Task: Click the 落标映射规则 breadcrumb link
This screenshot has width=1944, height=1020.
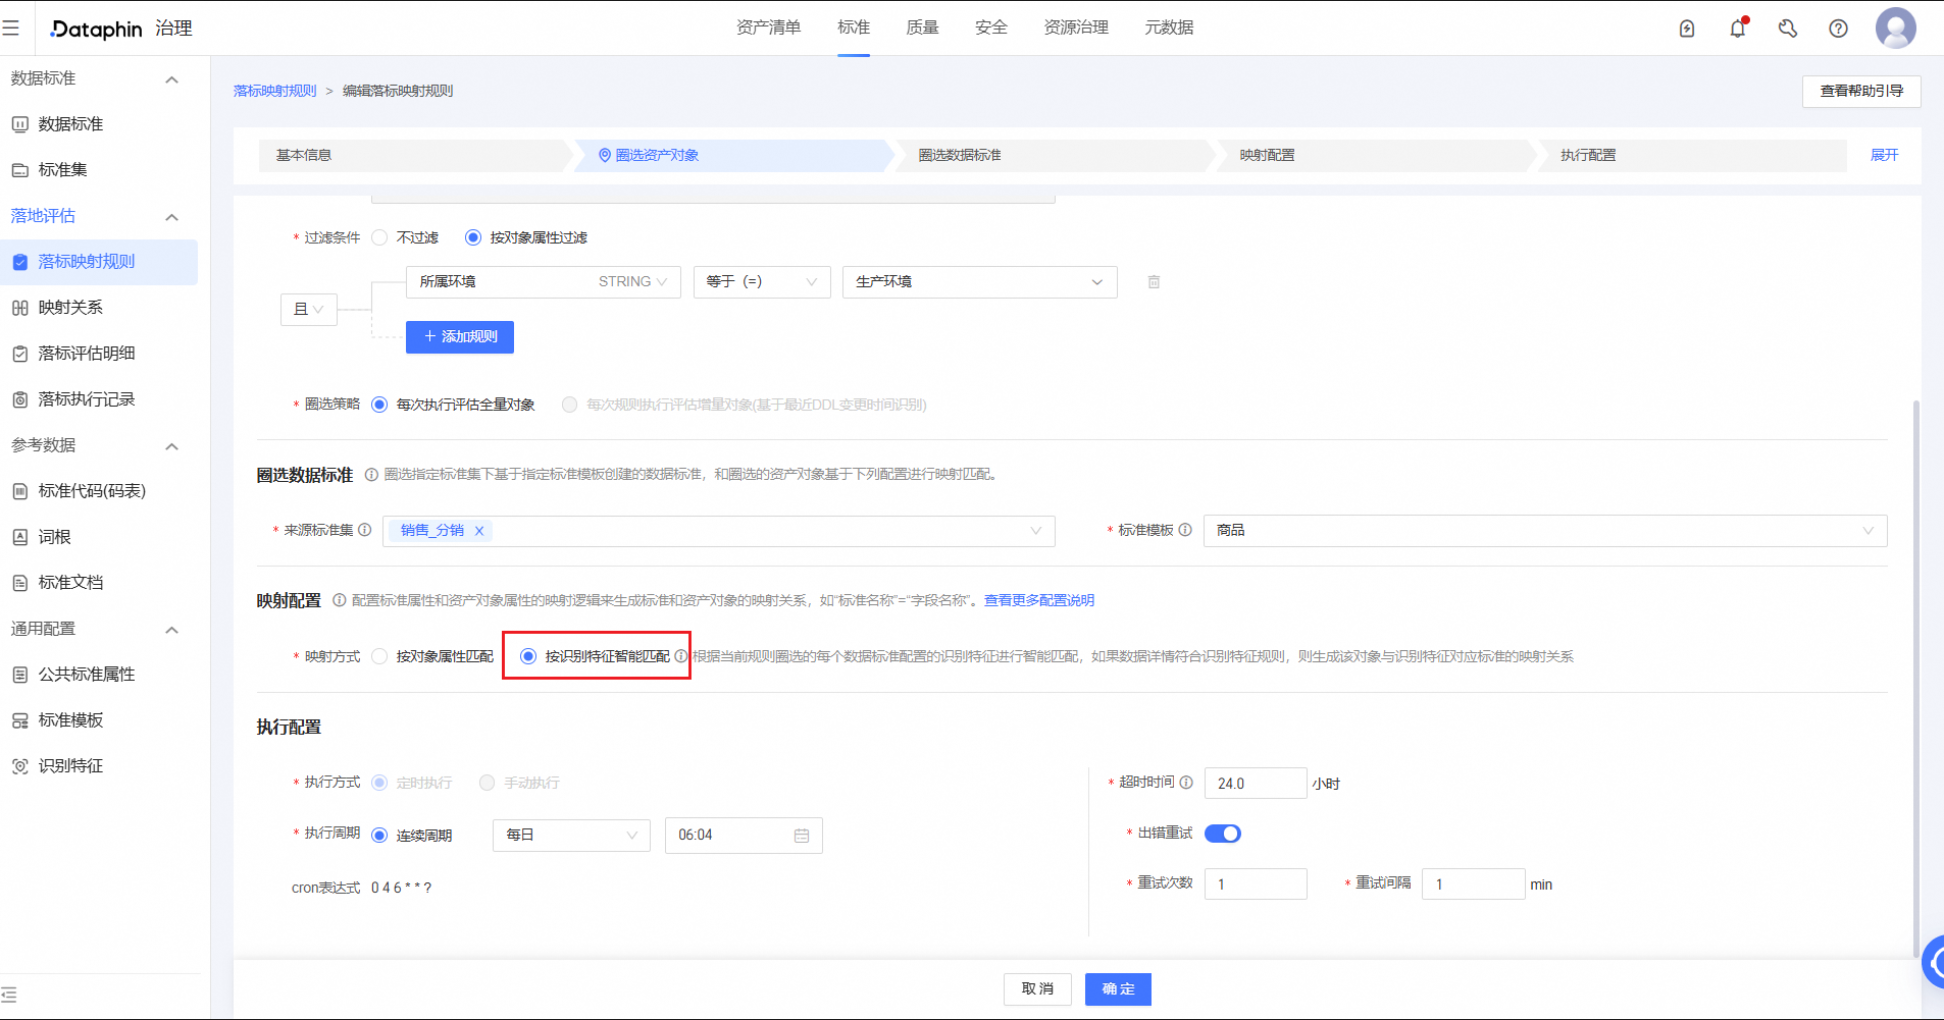Action: pos(275,91)
